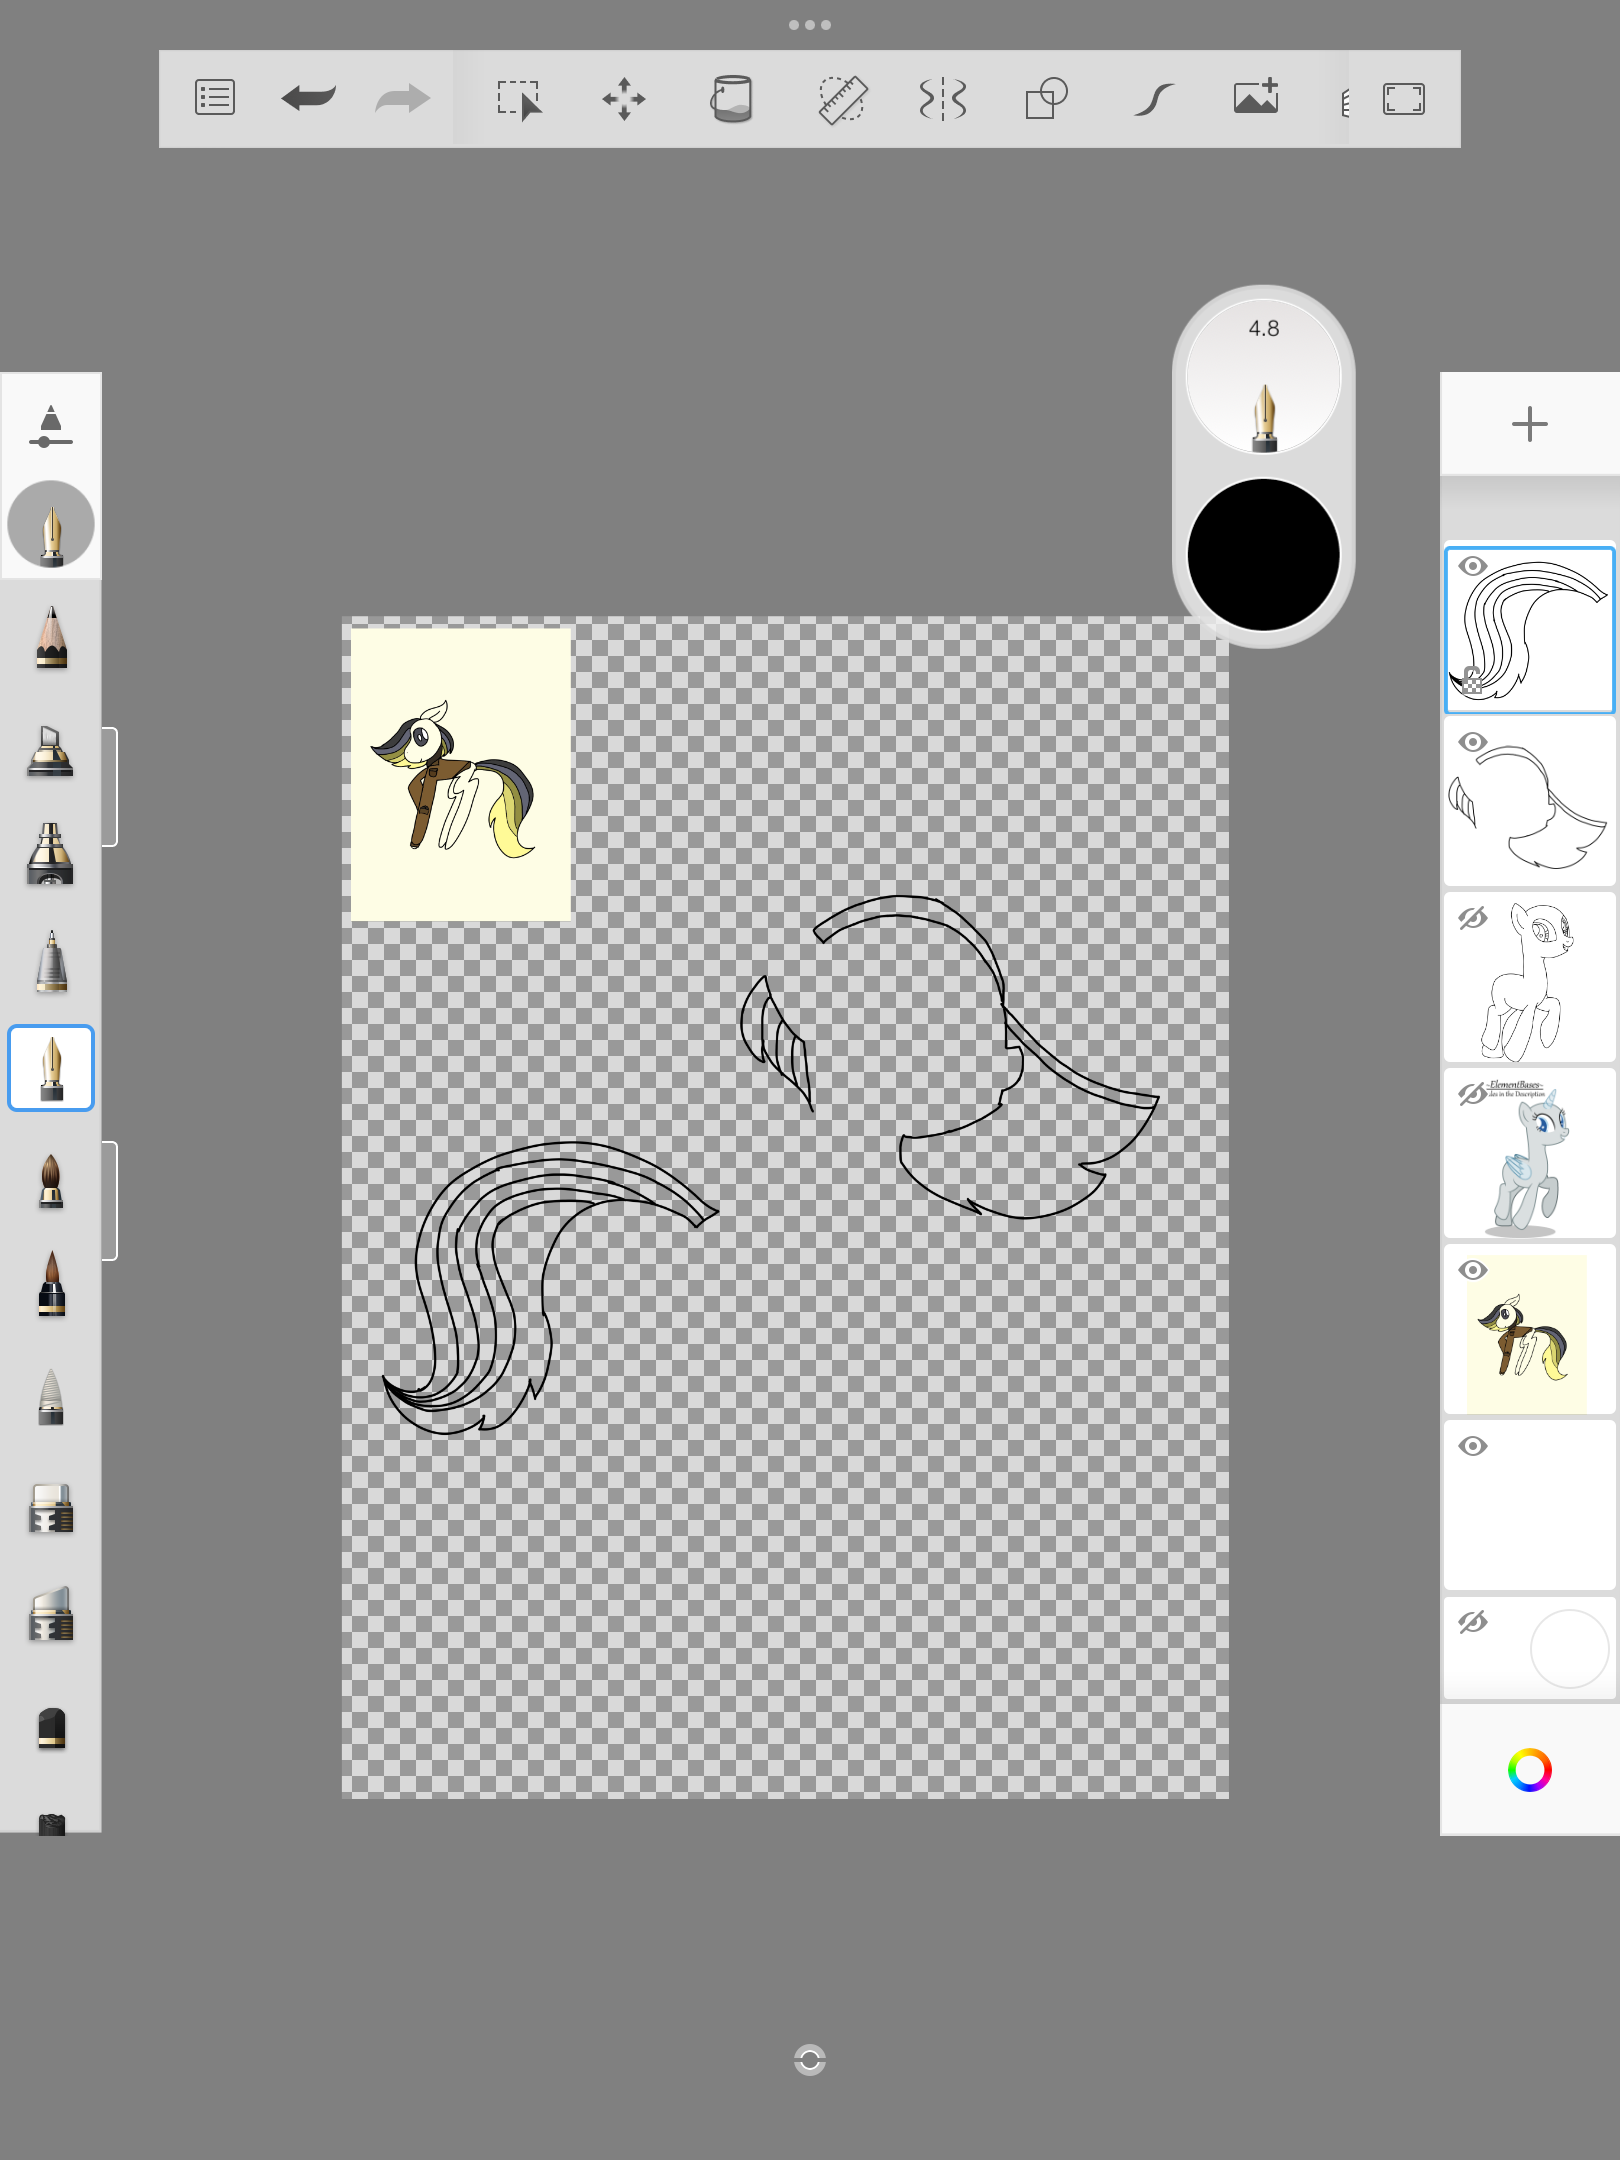Select the ballpoint pen brush
Image resolution: width=1620 pixels, height=2160 pixels.
(51, 961)
